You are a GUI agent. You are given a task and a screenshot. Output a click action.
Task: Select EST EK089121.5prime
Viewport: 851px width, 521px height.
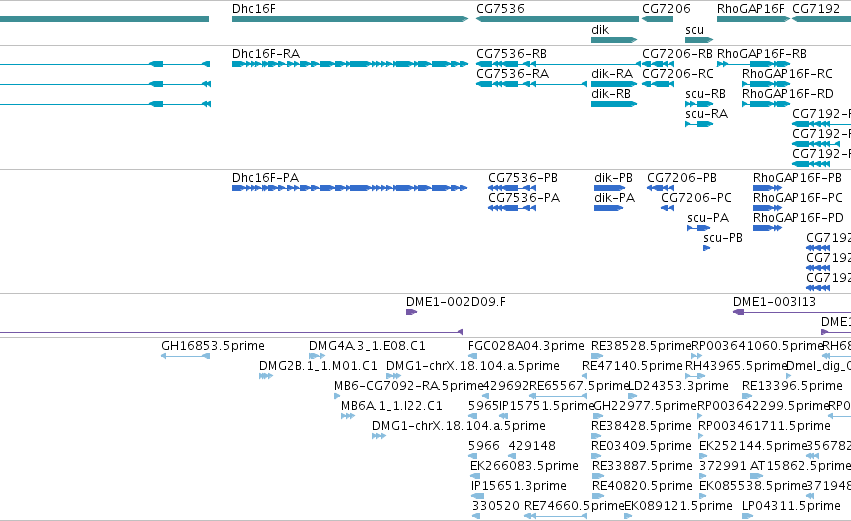coord(628,516)
